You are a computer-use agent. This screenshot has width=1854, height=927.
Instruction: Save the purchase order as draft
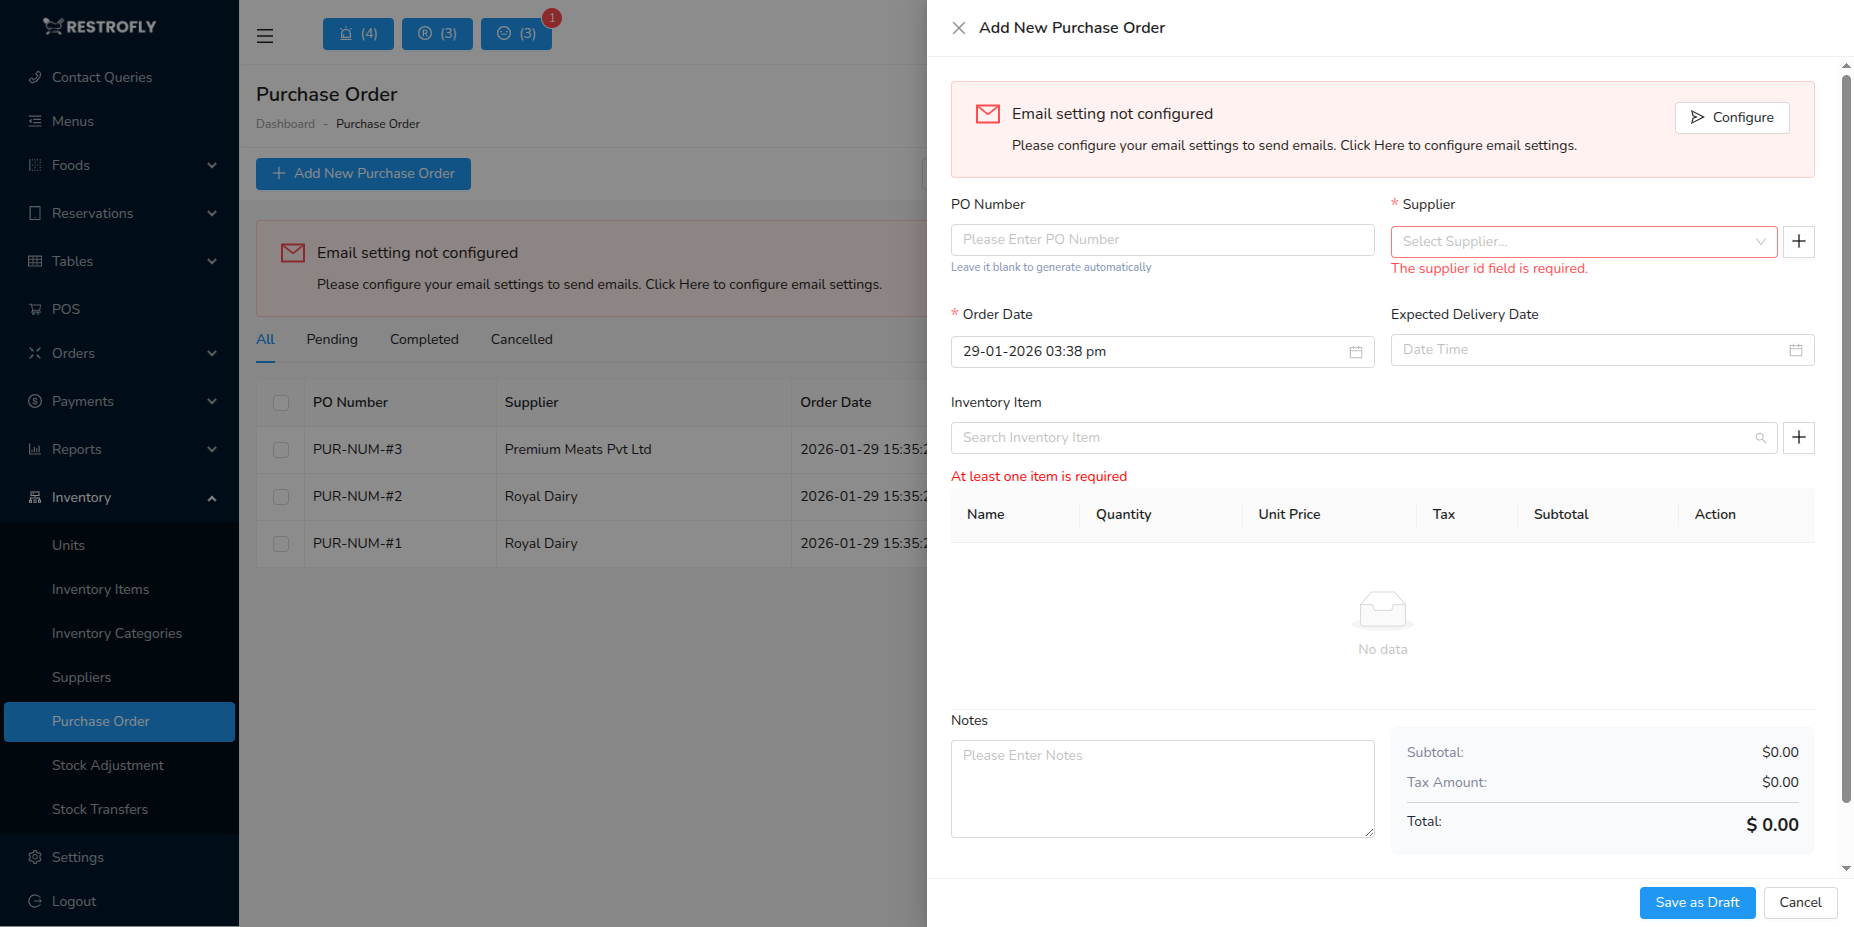pos(1697,902)
